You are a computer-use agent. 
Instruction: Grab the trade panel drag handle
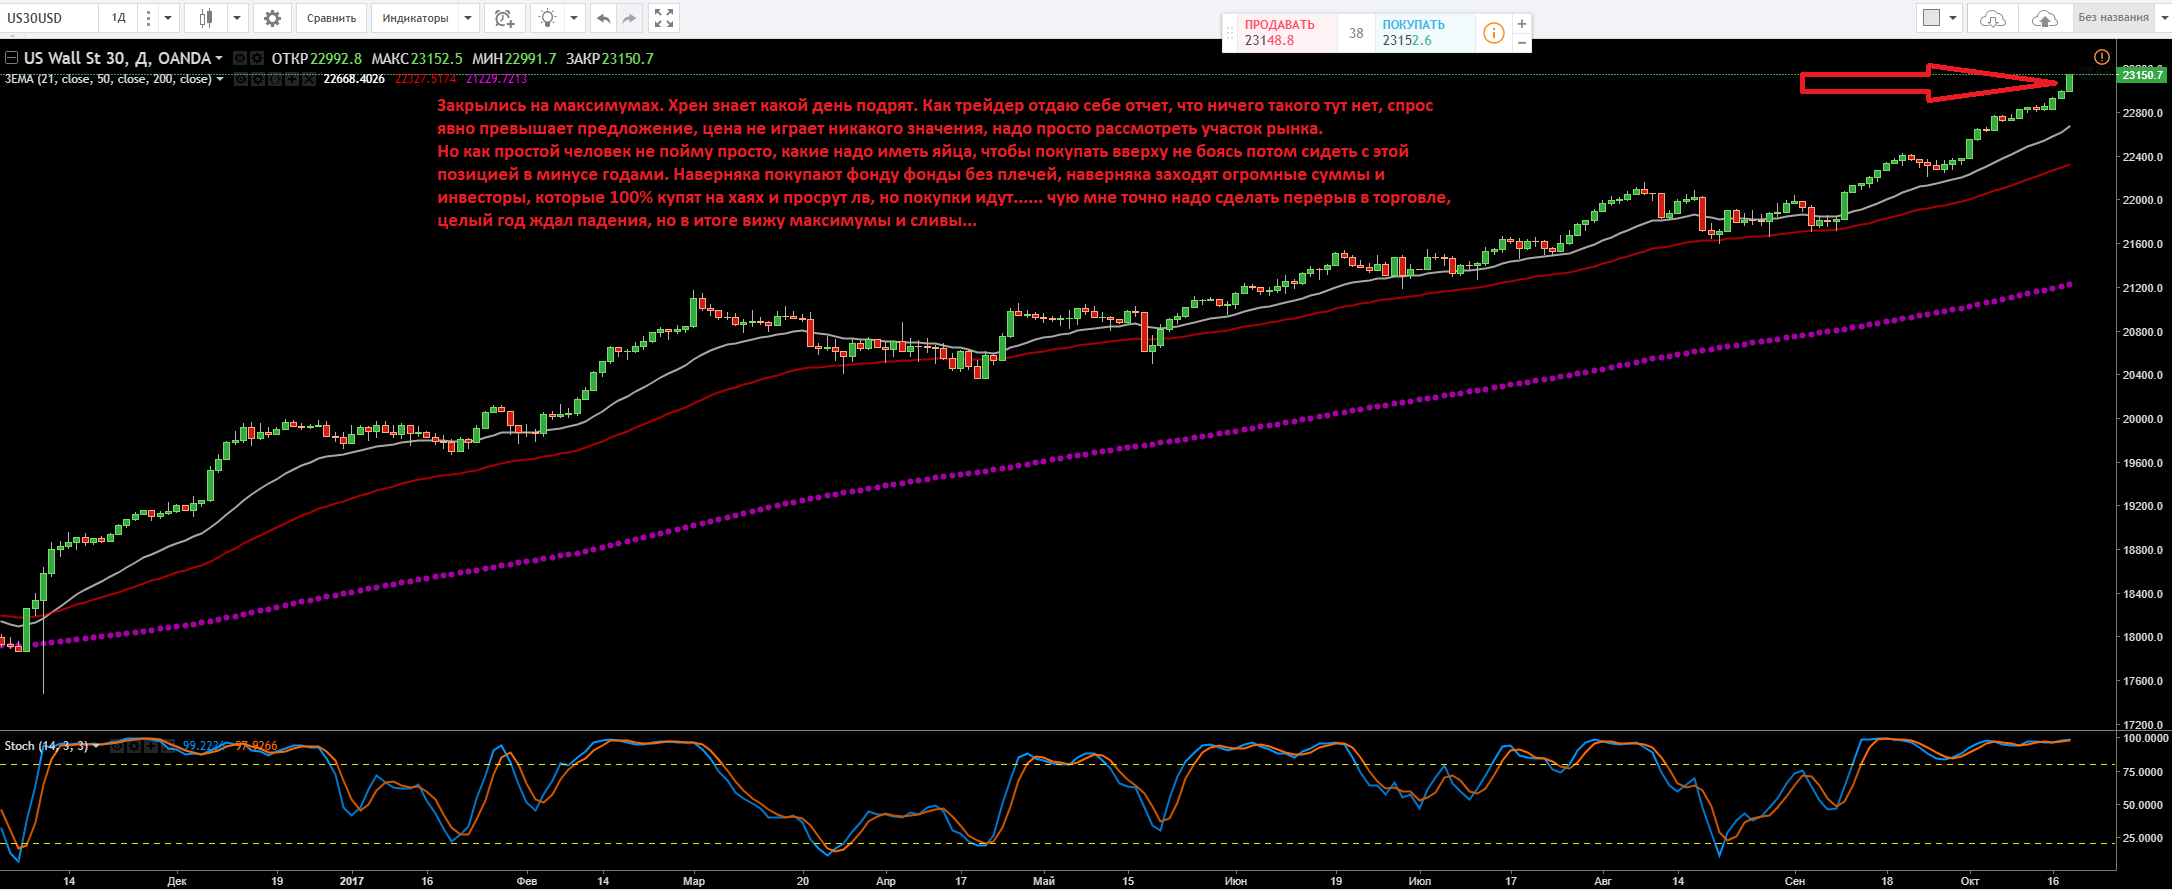tap(1230, 33)
